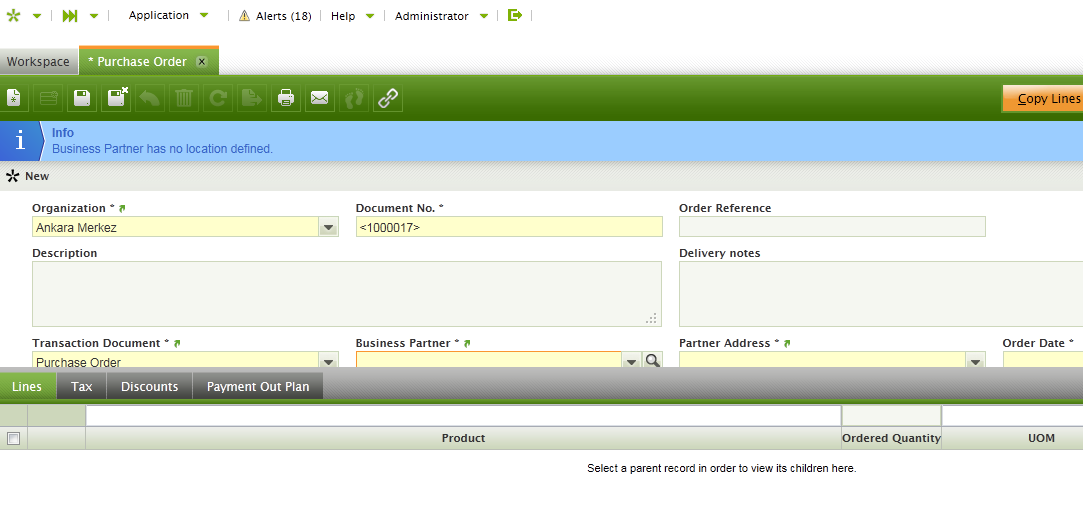1083x532 pixels.
Task: Click the Product column filter box
Action: [463, 416]
